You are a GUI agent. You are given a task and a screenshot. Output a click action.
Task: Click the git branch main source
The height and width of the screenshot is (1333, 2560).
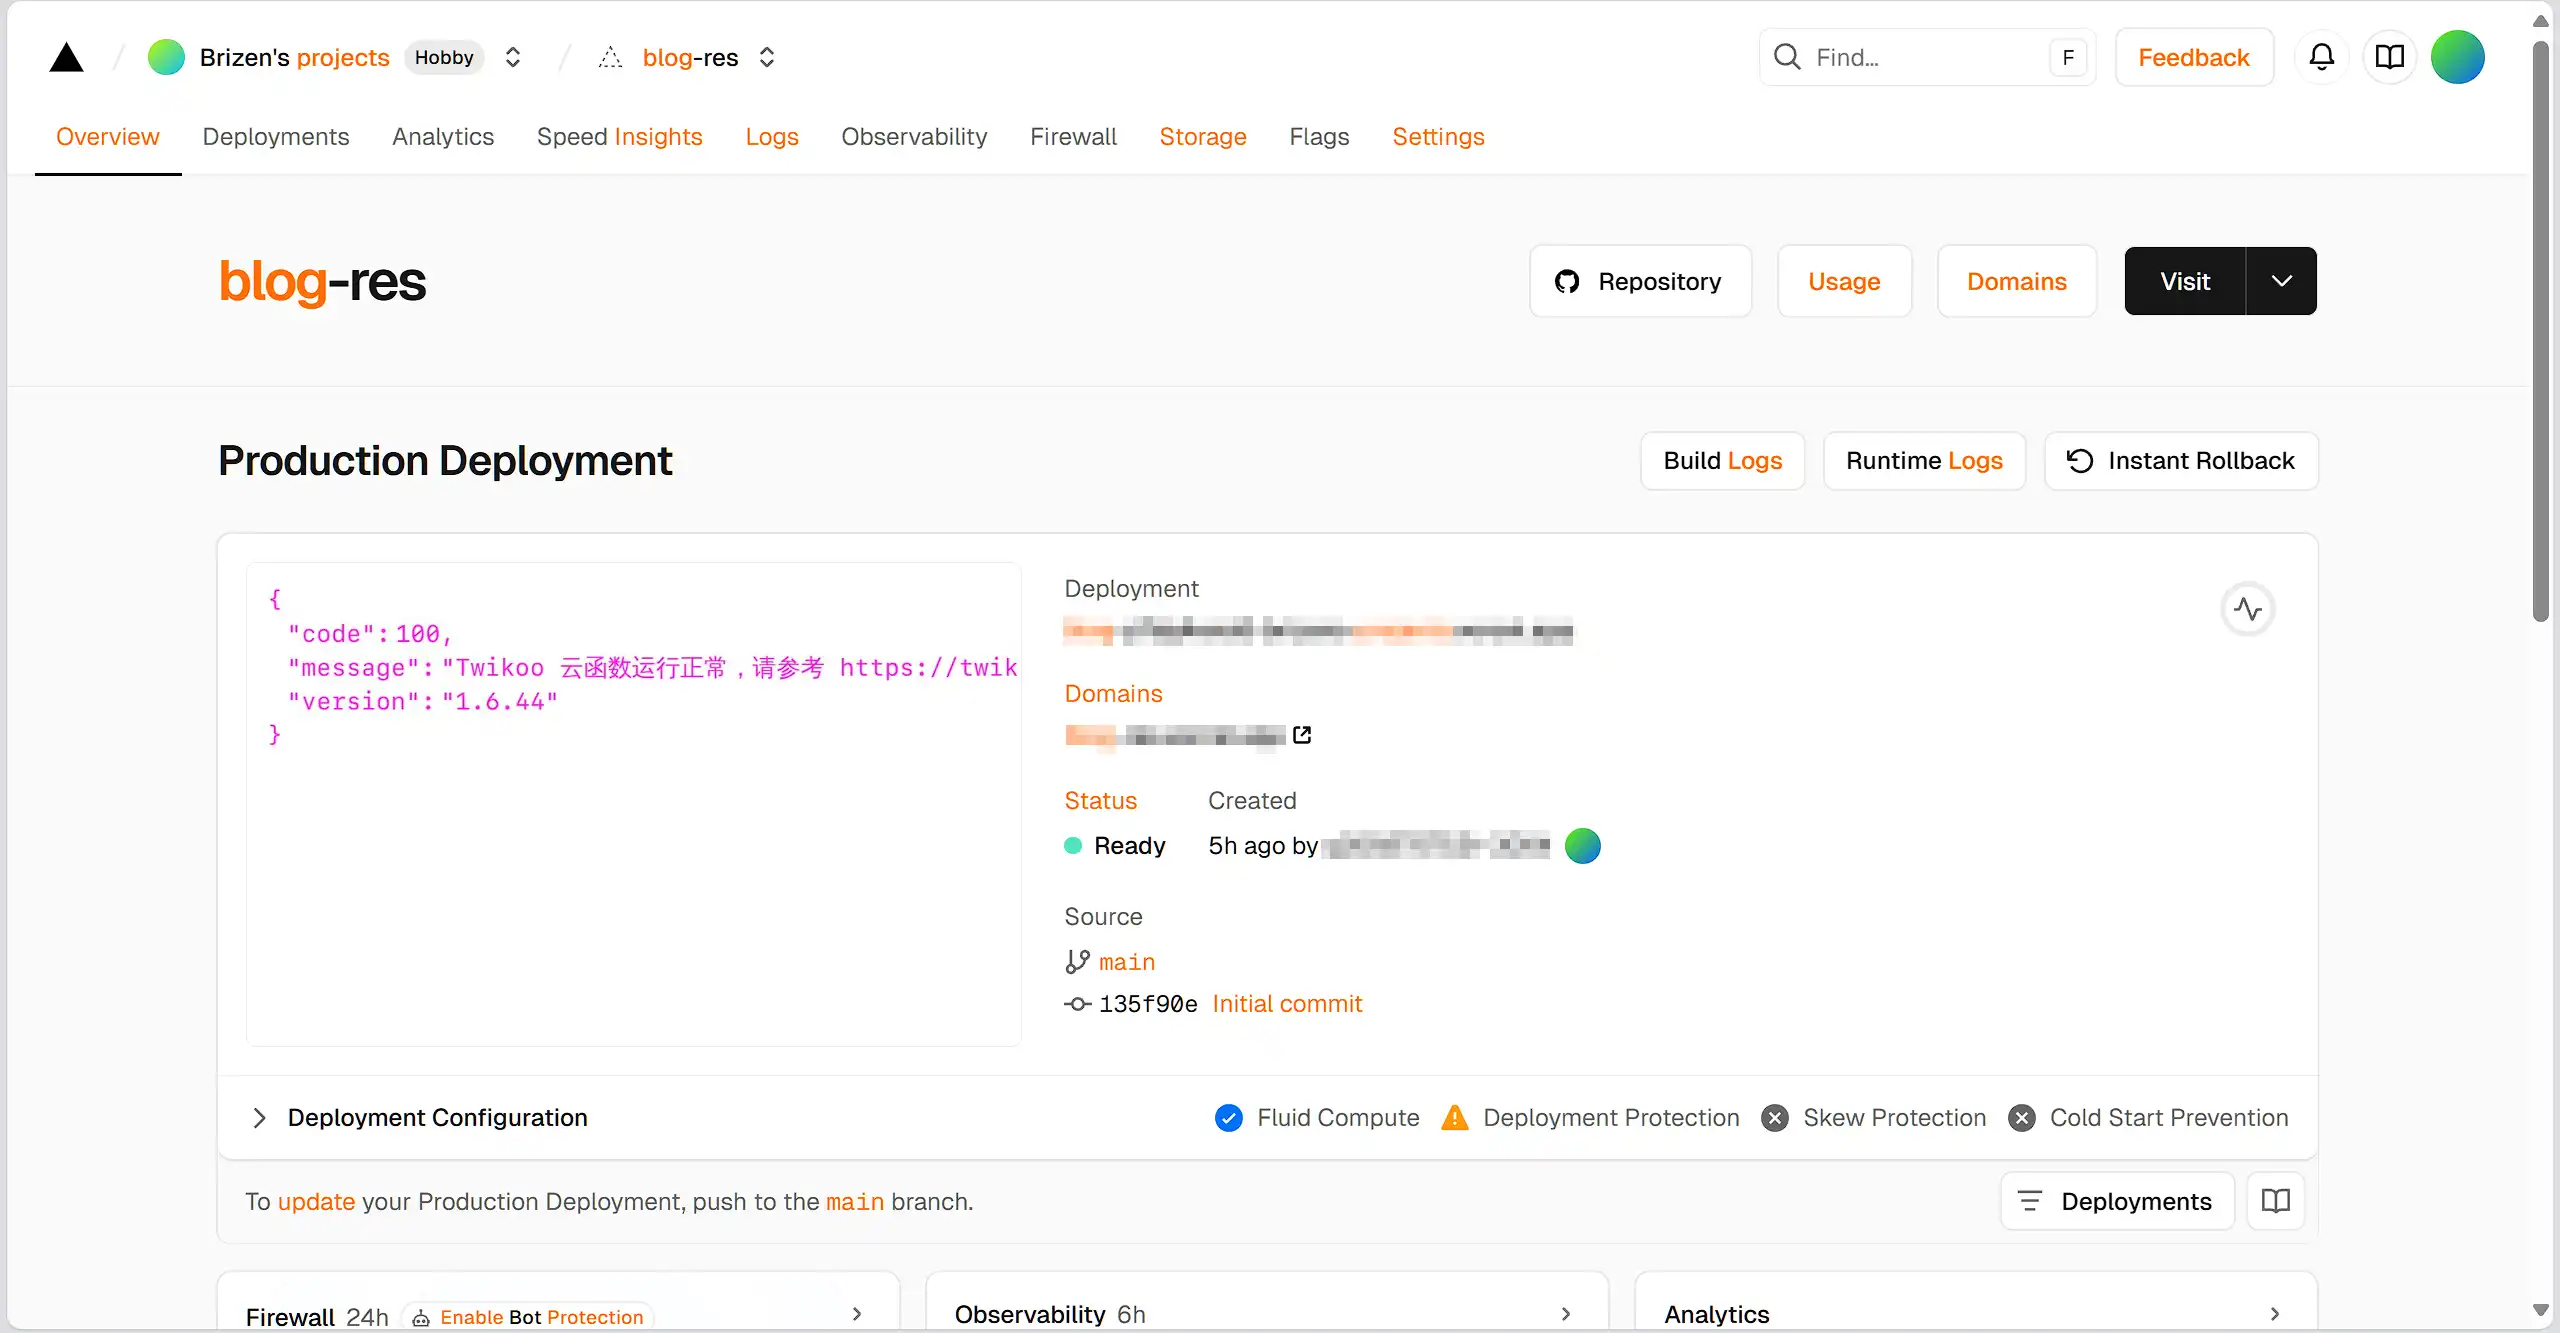(x=1126, y=962)
